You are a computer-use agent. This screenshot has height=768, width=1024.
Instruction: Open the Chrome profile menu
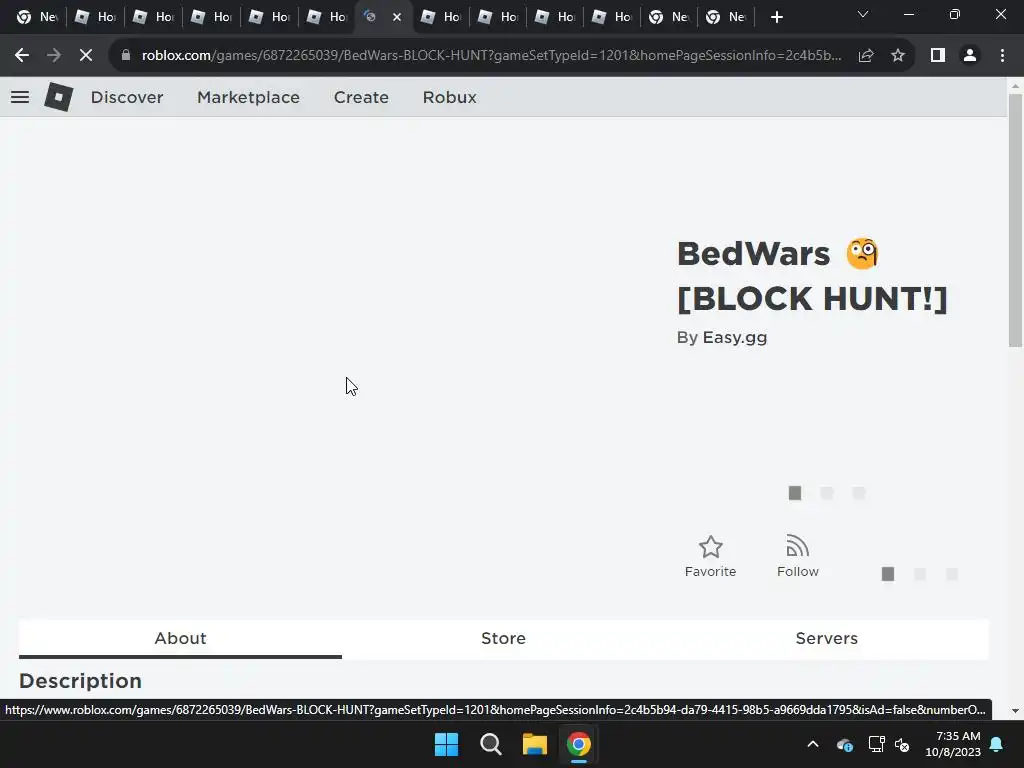[970, 56]
